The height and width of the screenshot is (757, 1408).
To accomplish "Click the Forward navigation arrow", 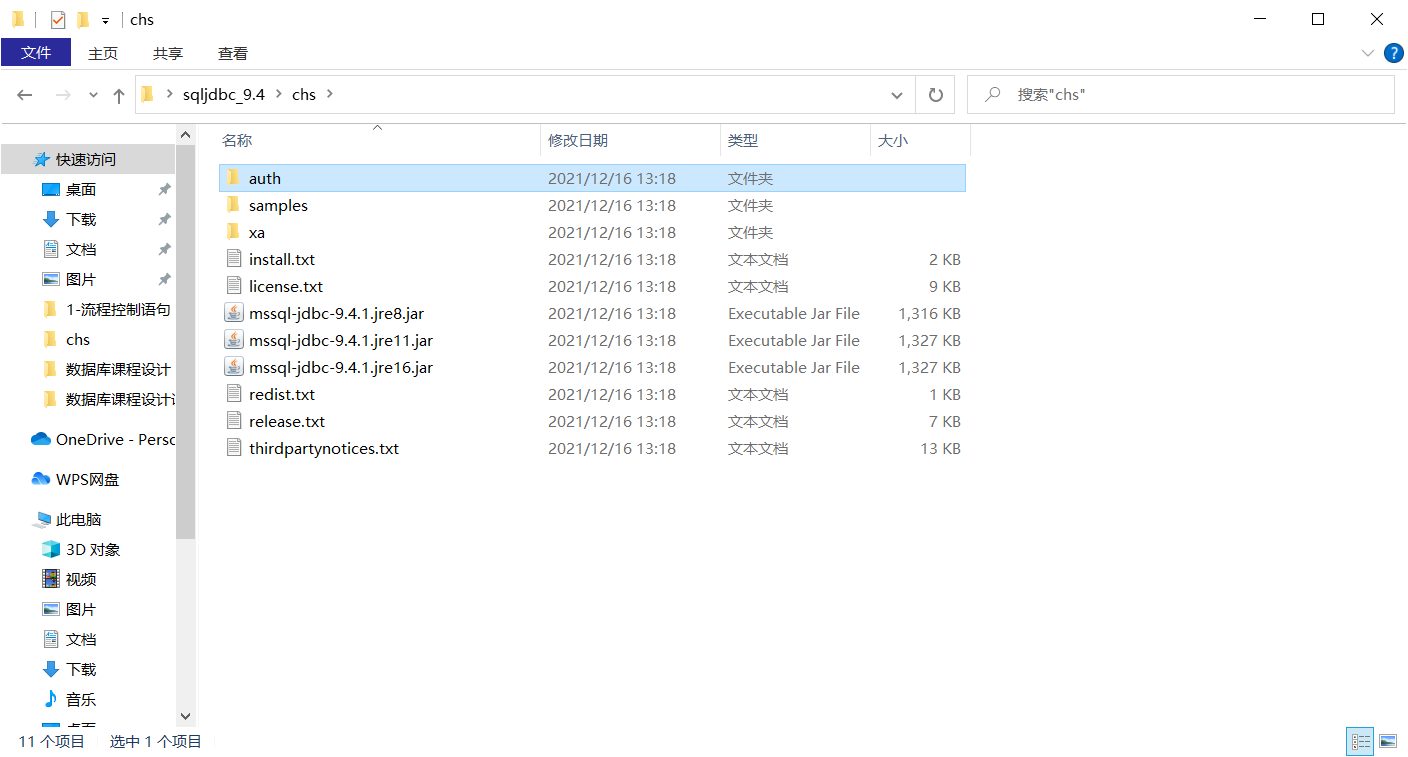I will click(63, 95).
